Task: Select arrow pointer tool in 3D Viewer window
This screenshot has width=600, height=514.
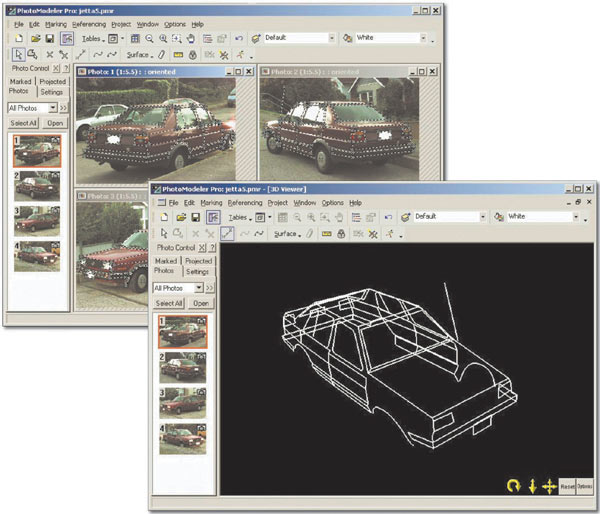Action: pyautogui.click(x=164, y=233)
